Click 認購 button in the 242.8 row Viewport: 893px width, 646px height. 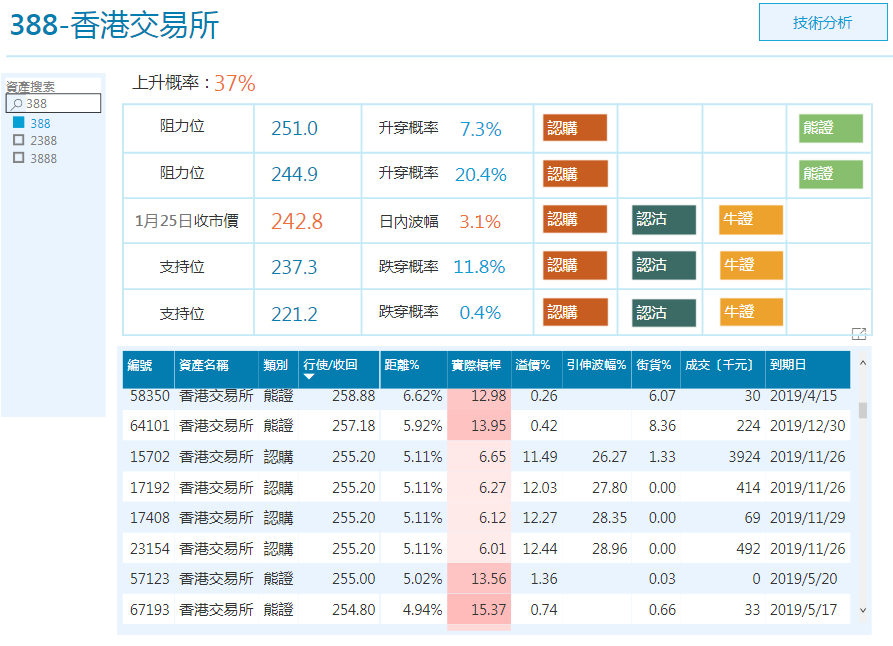[575, 219]
